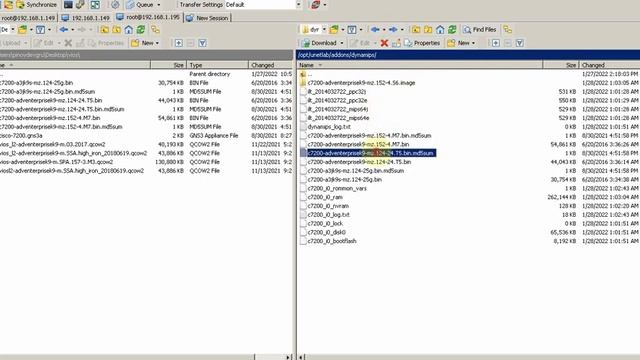This screenshot has height=360, width=640.
Task: Expand the Queue dropdown arrow
Action: (x=159, y=5)
